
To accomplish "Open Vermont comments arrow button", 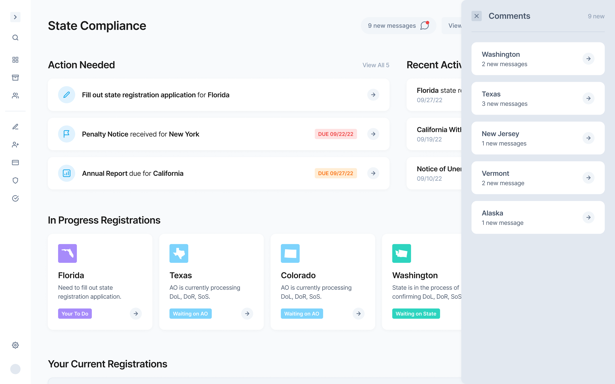I will click(x=588, y=178).
